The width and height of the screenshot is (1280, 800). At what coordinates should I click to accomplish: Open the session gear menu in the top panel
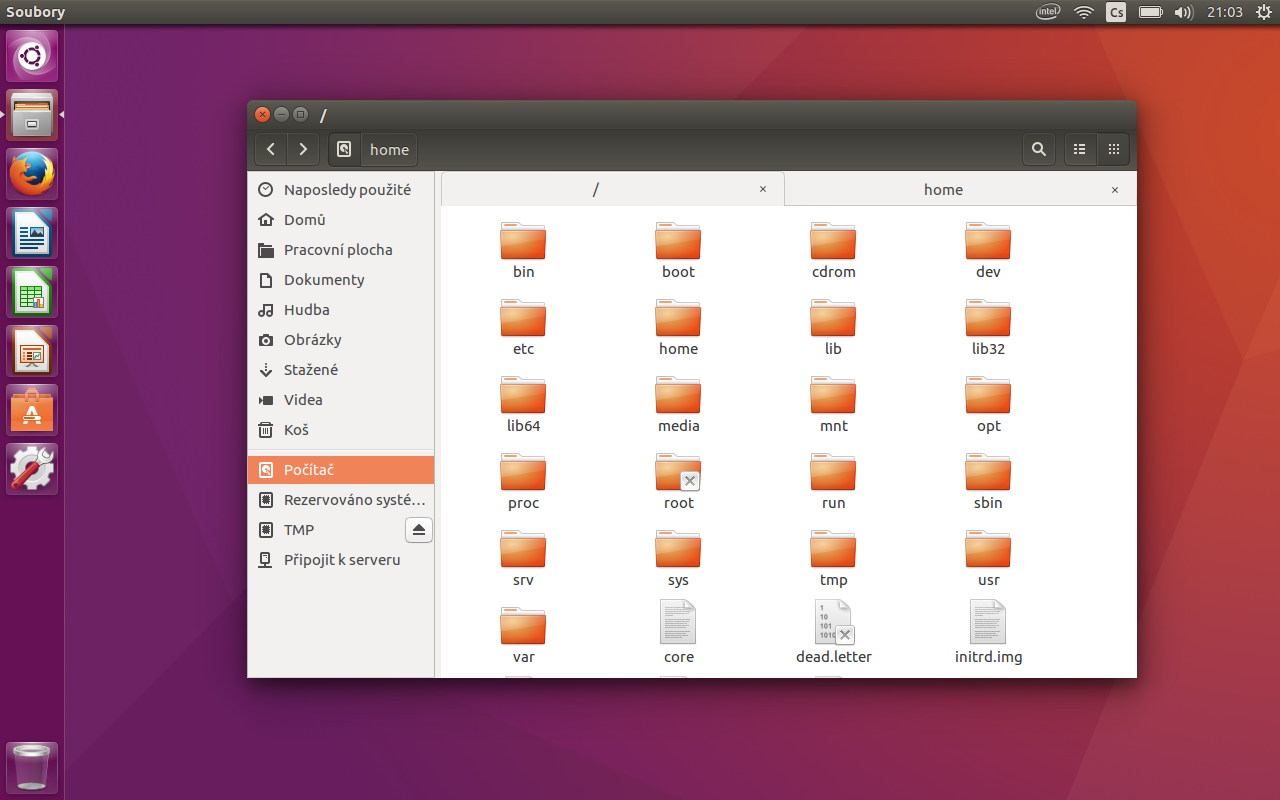coord(1263,12)
